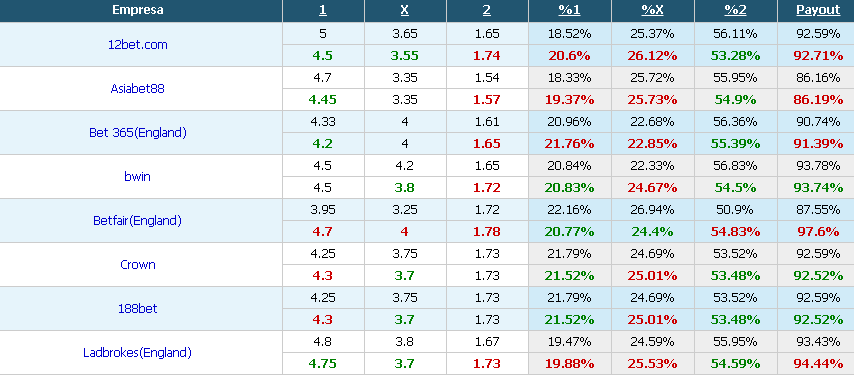854x375 pixels.
Task: Sort by the Payout column header
Action: [818, 10]
